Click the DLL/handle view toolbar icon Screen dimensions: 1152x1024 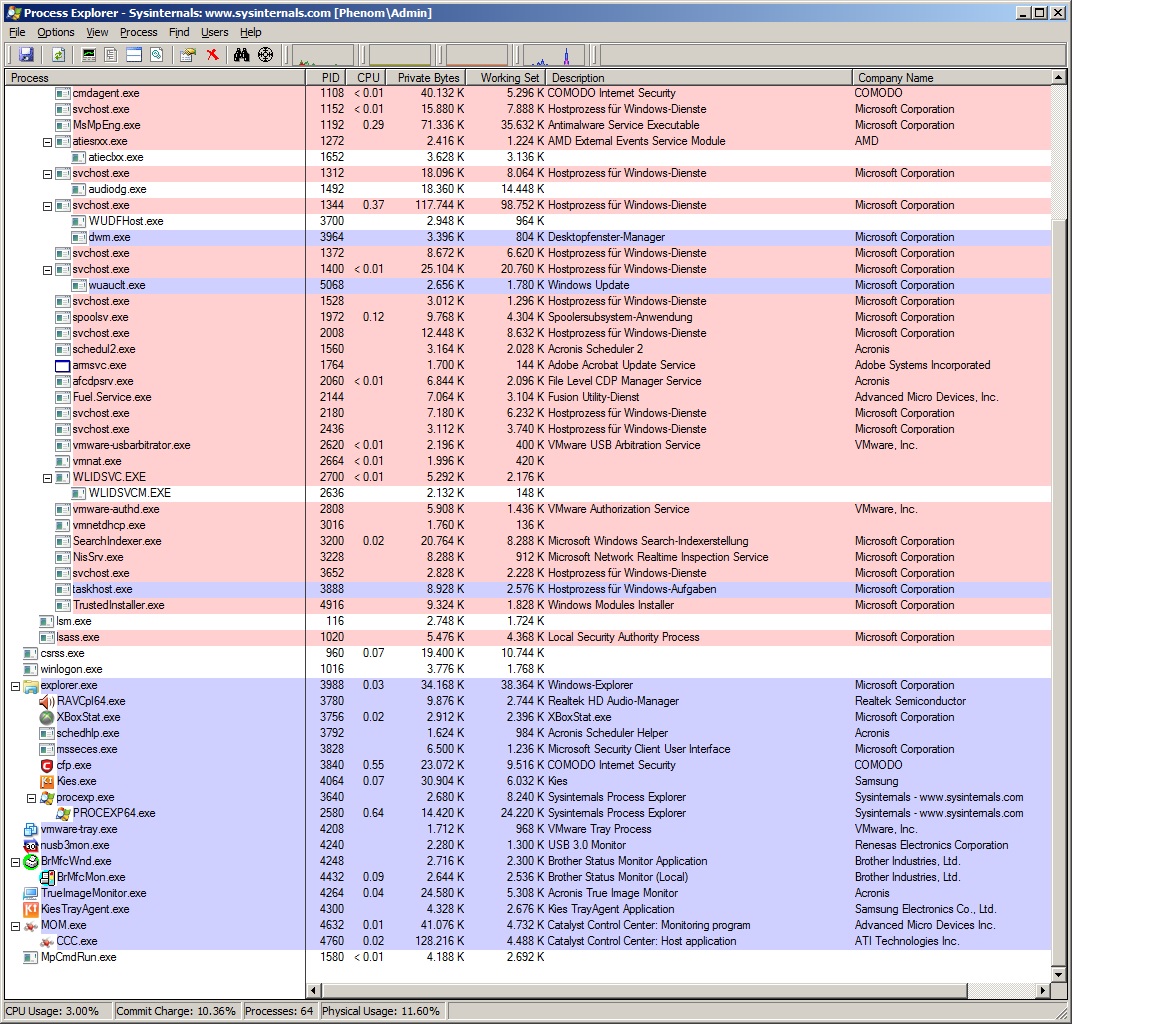tap(156, 55)
